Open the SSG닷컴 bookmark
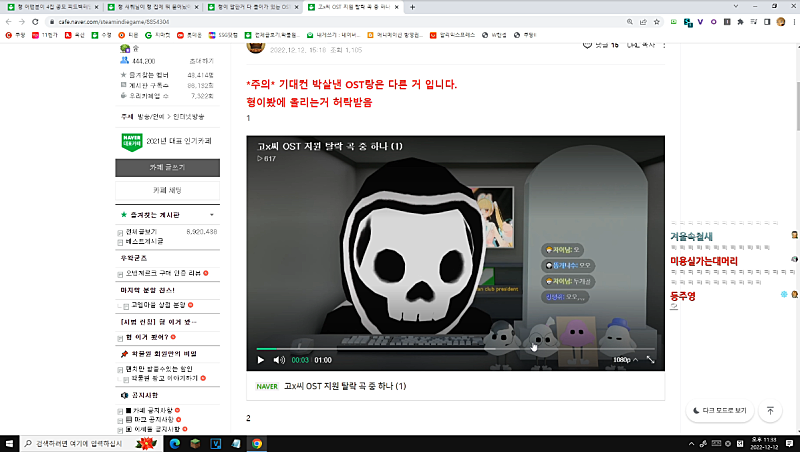800x452 pixels. pyautogui.click(x=223, y=35)
